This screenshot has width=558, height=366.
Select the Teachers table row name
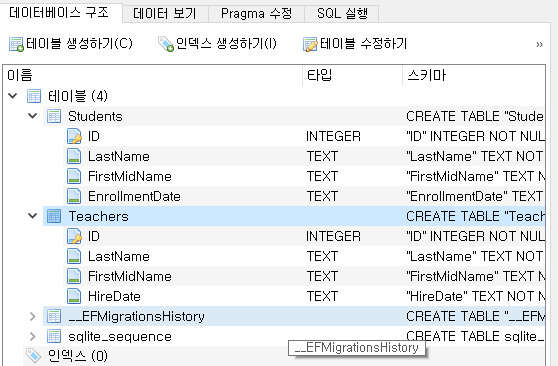point(99,216)
